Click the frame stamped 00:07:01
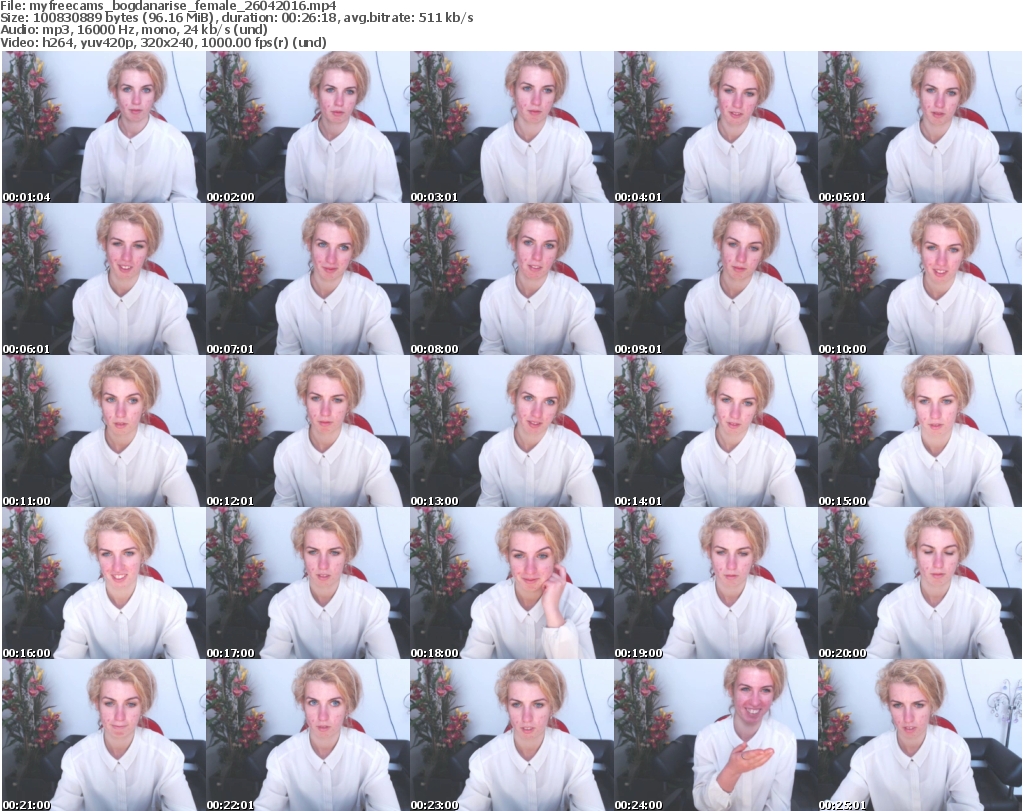This screenshot has width=1024, height=811. tap(308, 279)
